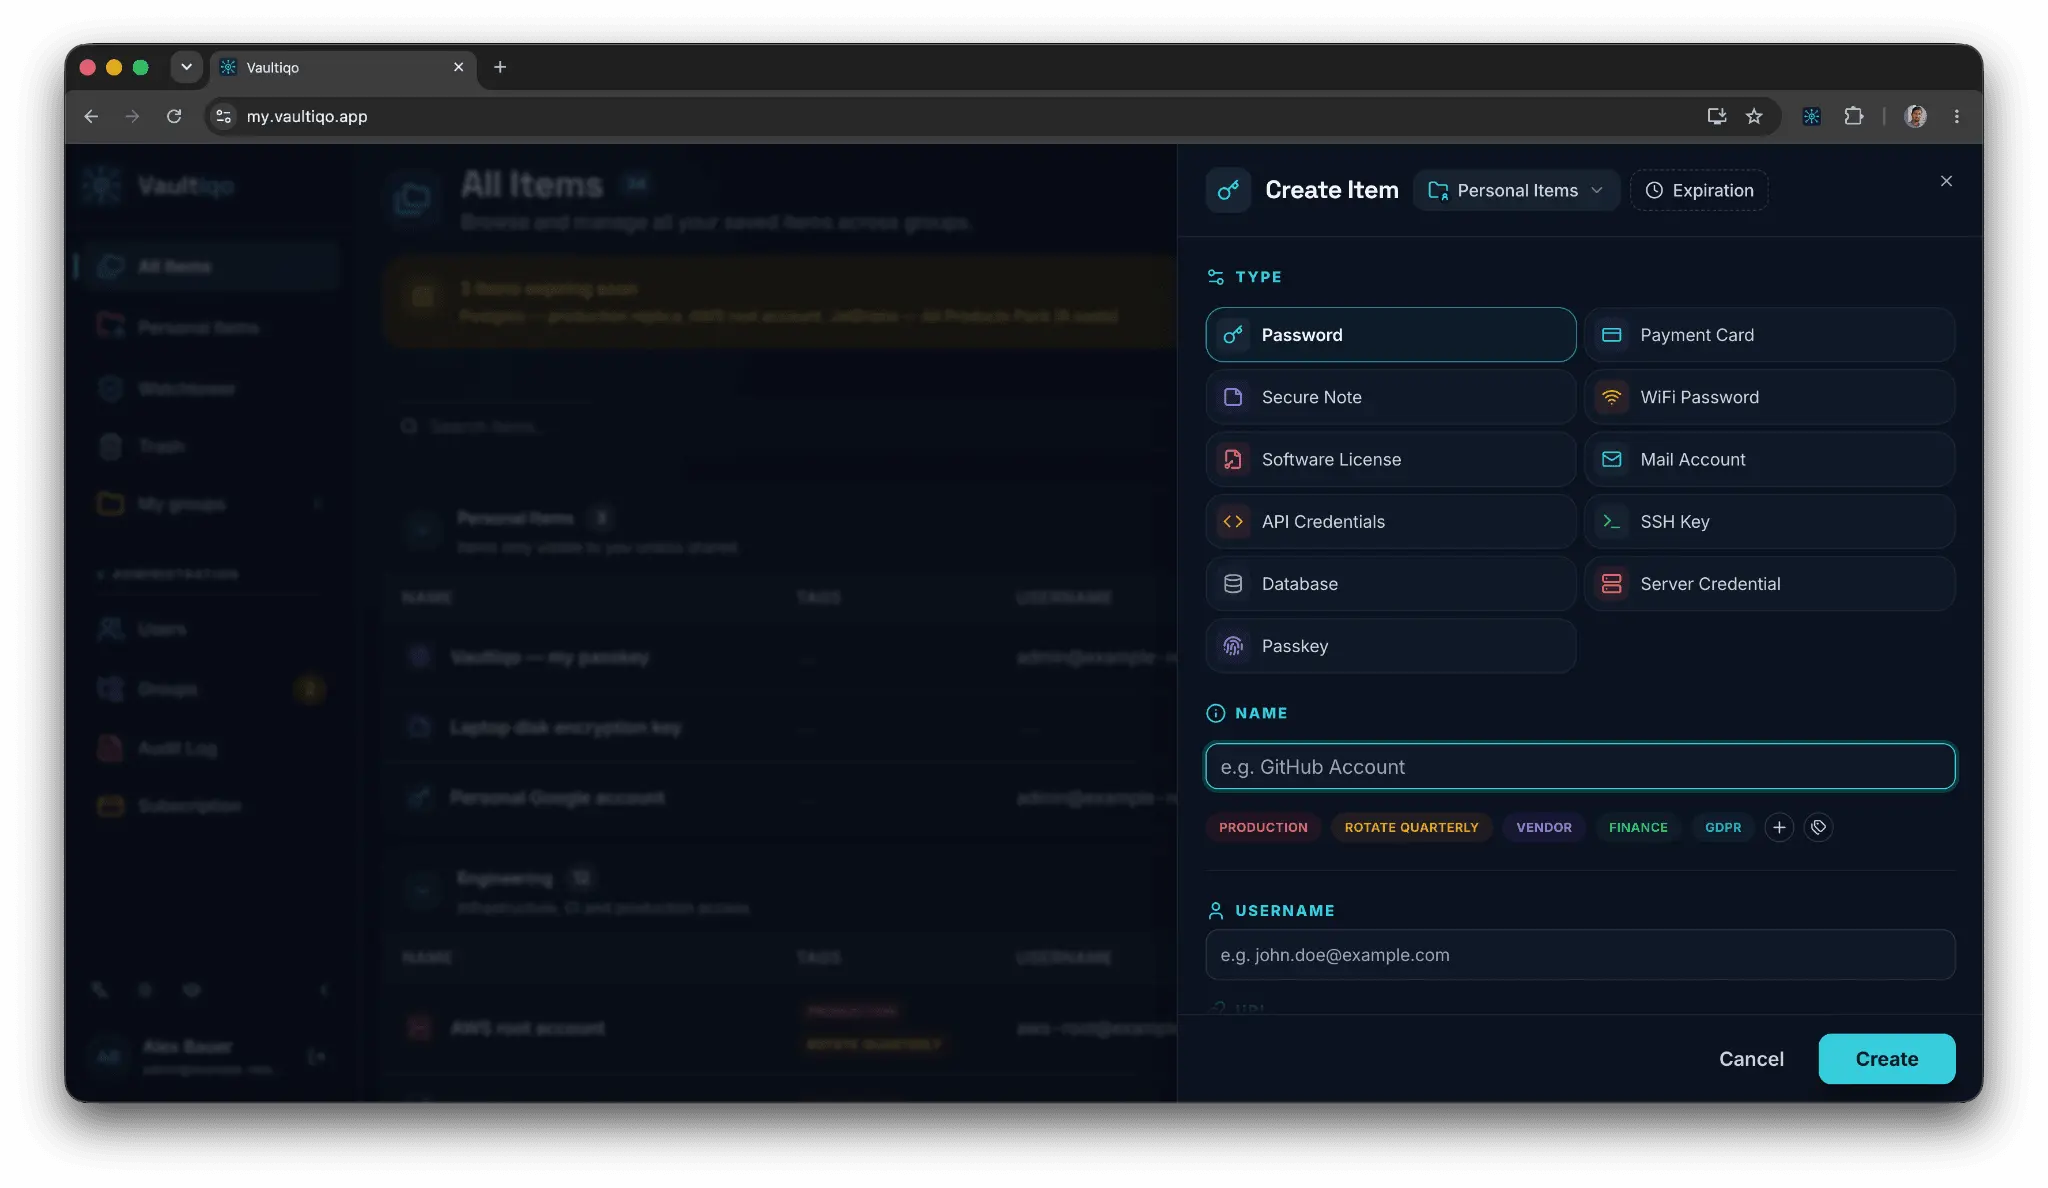Image resolution: width=2048 pixels, height=1188 pixels.
Task: Pick the Mail Account type
Action: (x=1769, y=459)
